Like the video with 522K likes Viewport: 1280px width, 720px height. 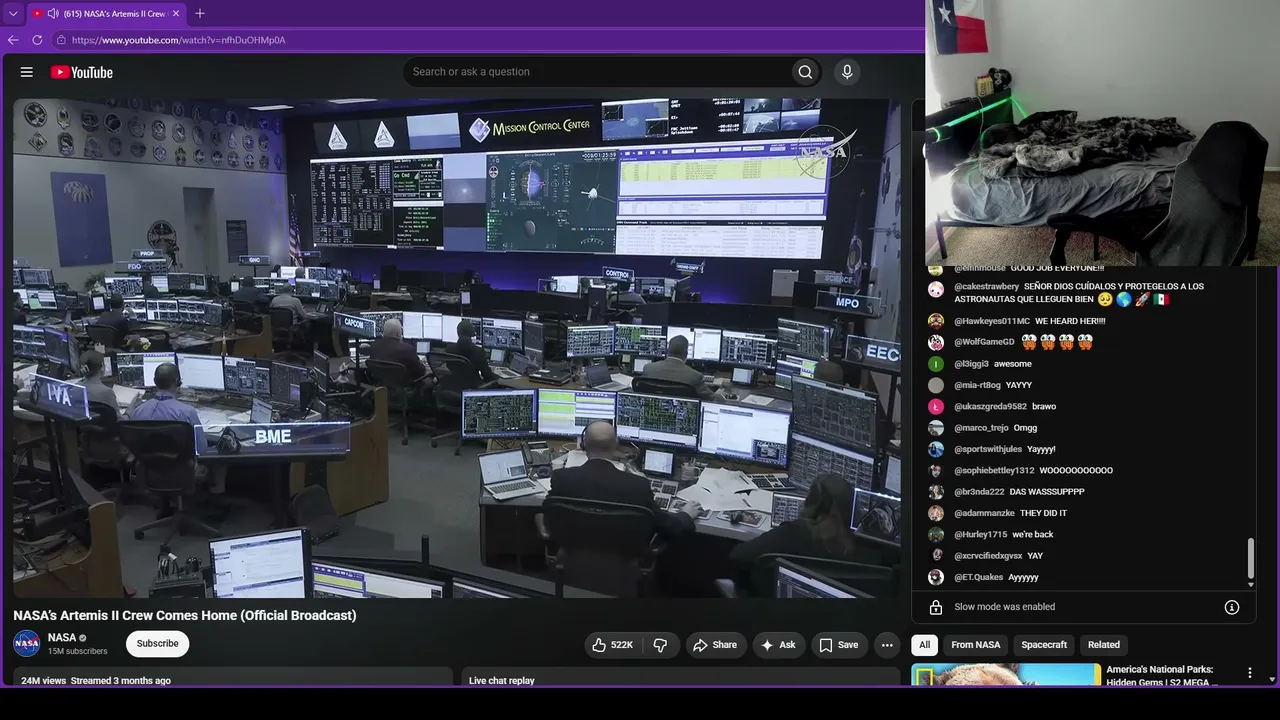612,645
